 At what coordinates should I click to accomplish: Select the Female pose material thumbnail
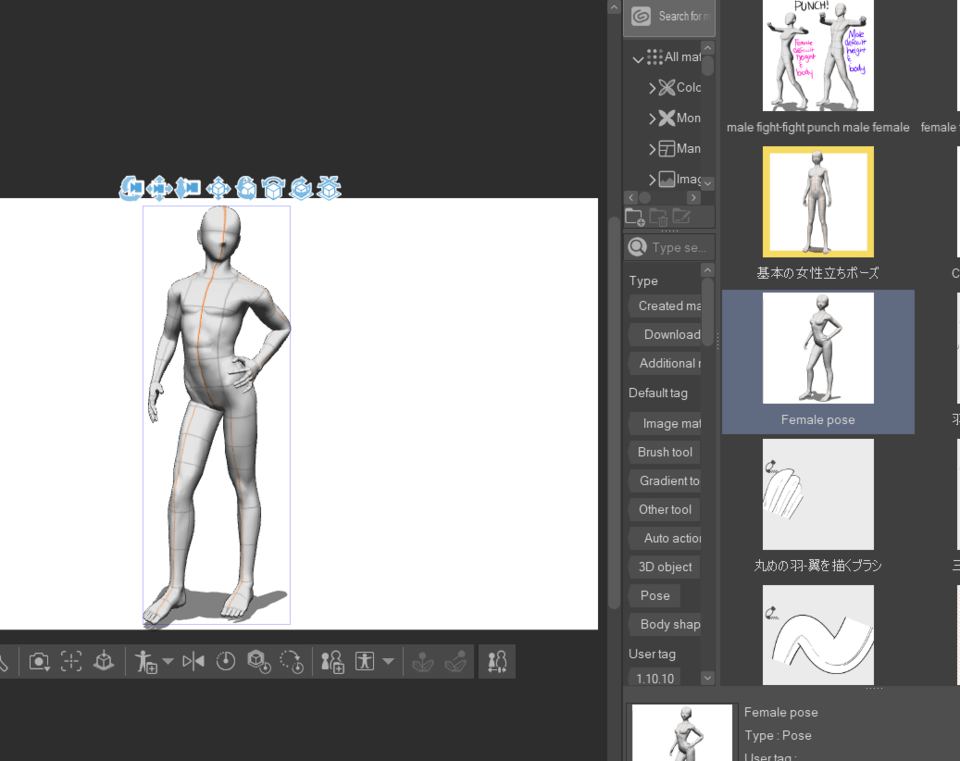(x=818, y=348)
